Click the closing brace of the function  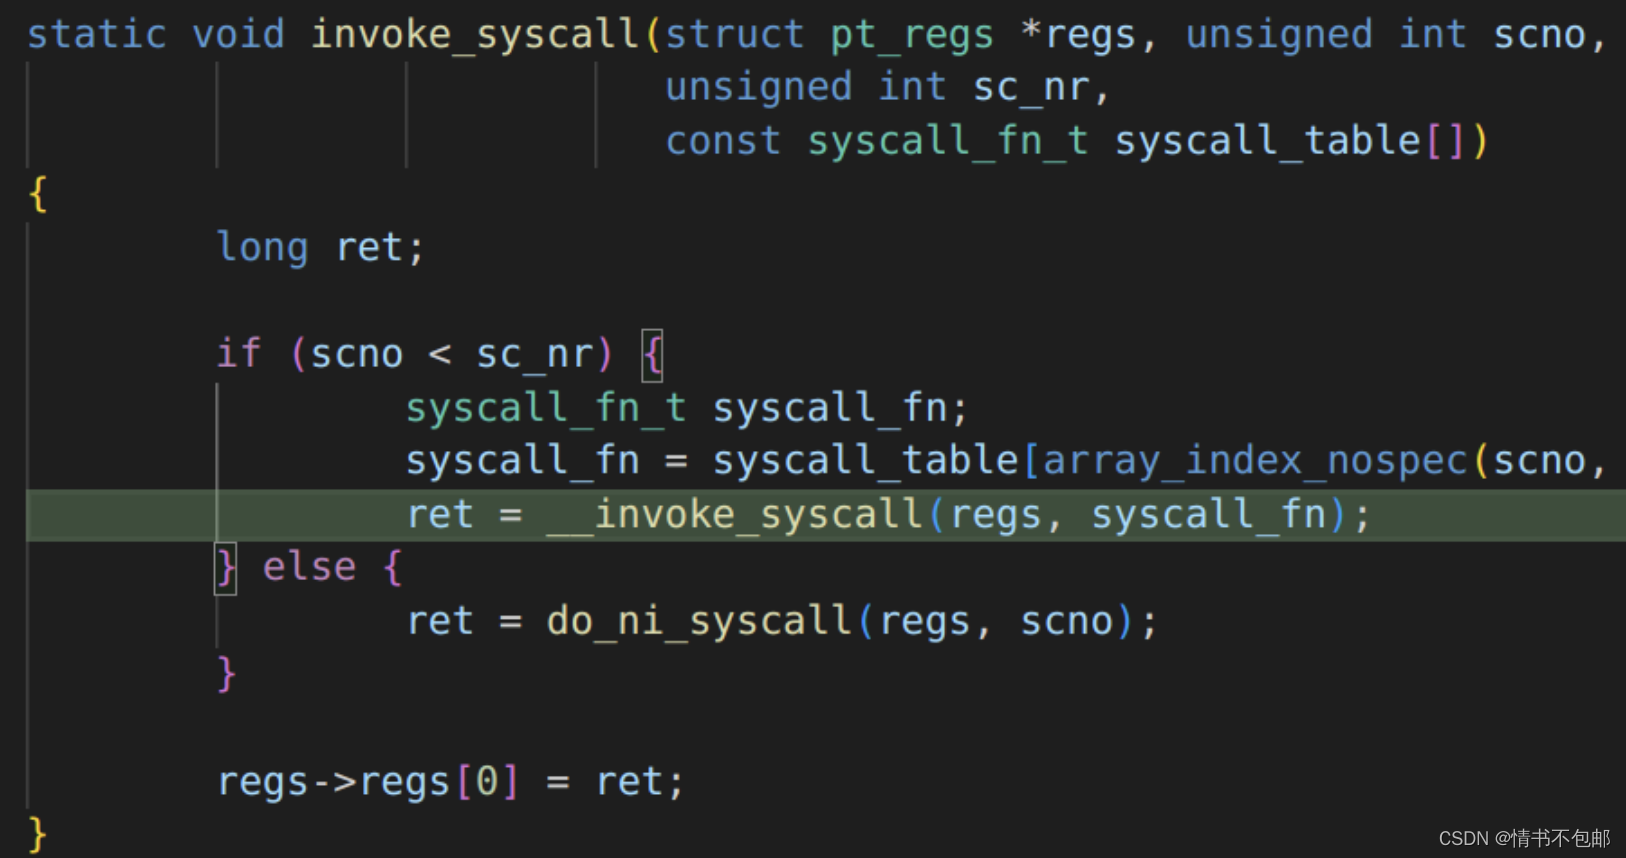[38, 834]
